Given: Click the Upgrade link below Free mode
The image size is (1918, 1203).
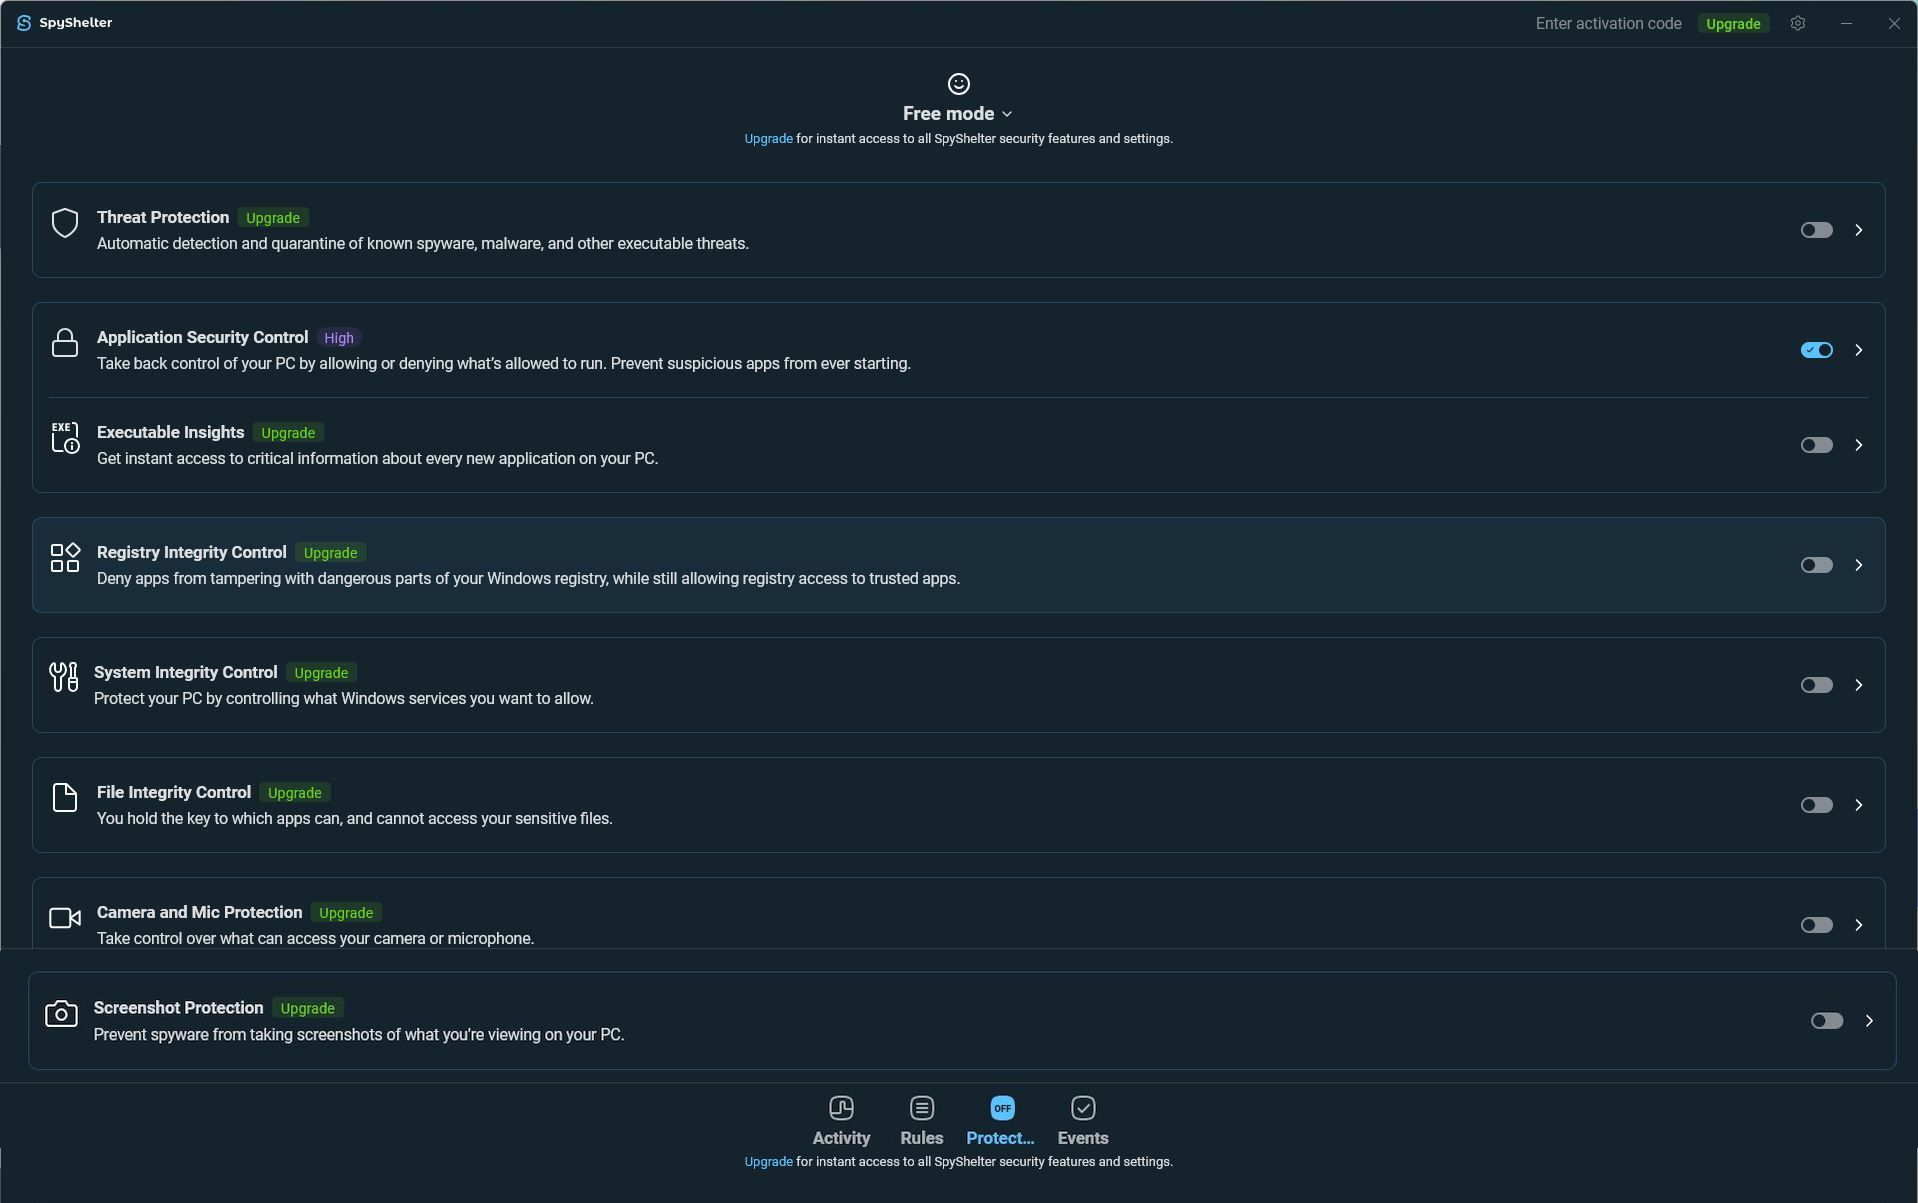Looking at the screenshot, I should pos(768,139).
